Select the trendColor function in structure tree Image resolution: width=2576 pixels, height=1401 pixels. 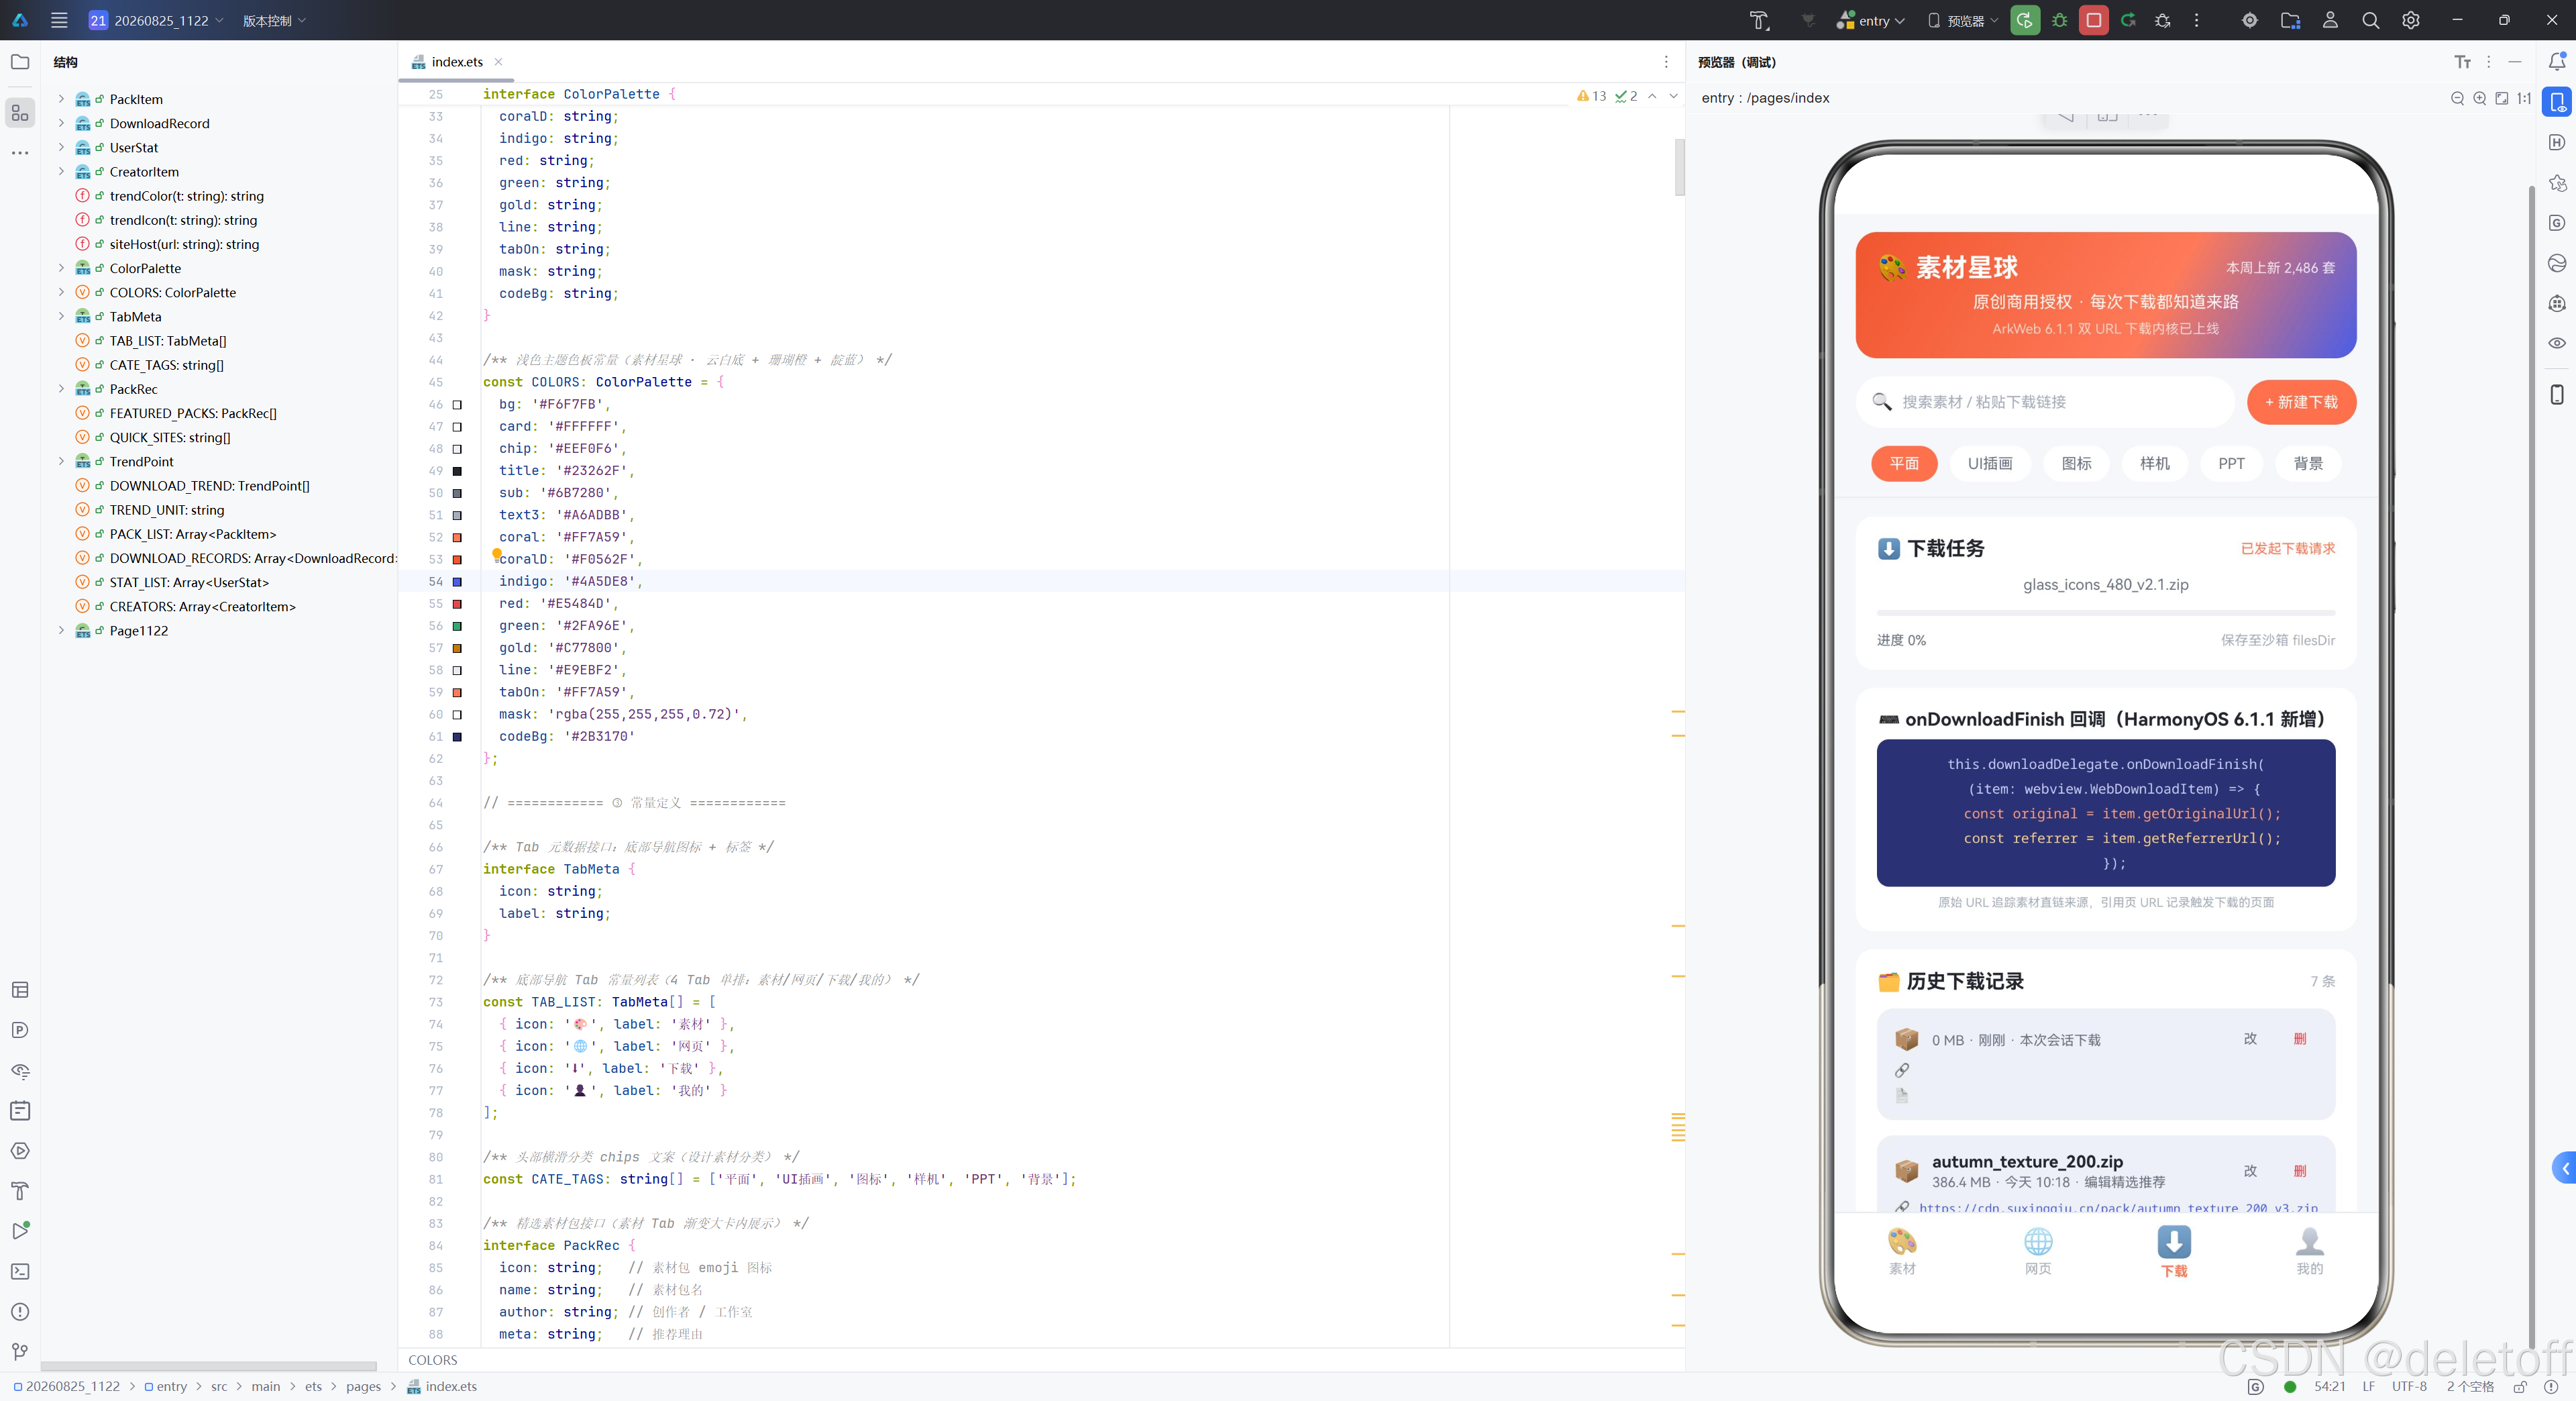click(186, 196)
